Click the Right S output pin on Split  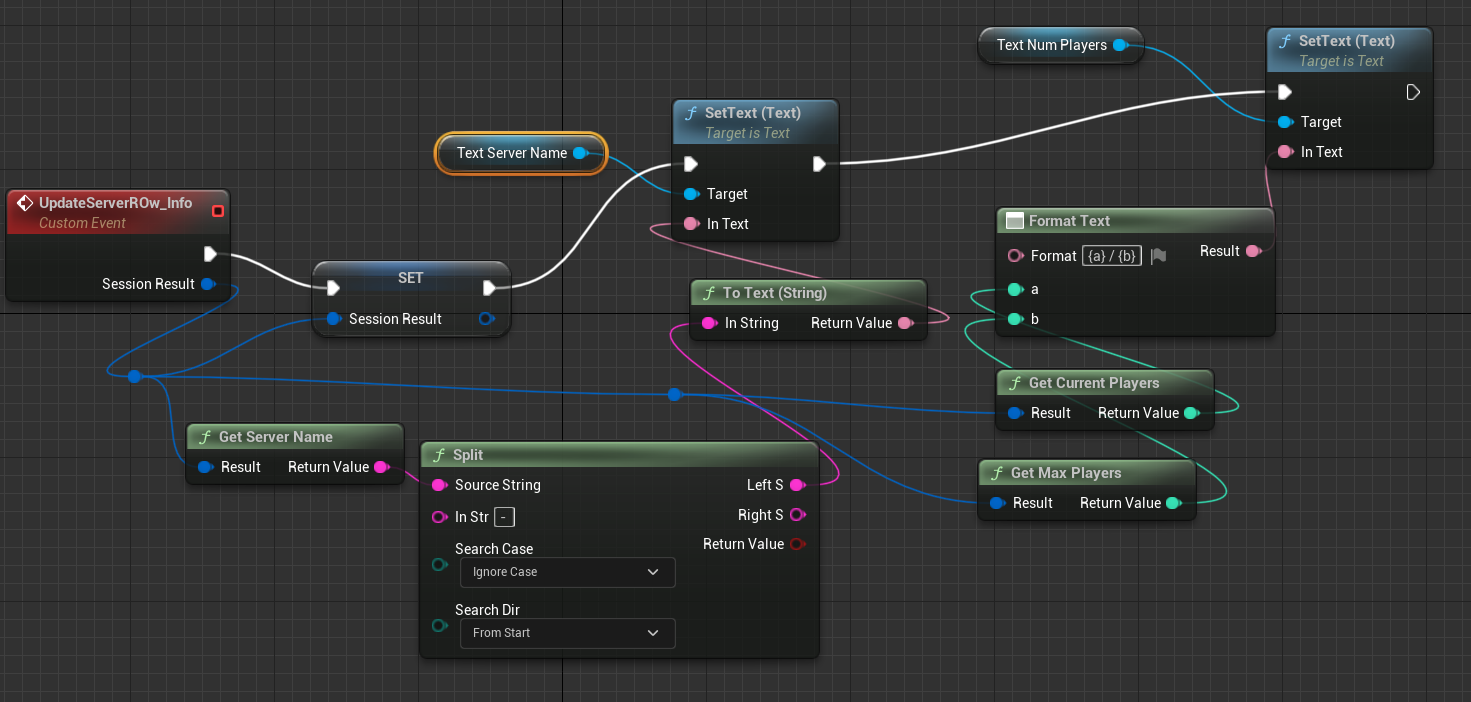coord(797,515)
